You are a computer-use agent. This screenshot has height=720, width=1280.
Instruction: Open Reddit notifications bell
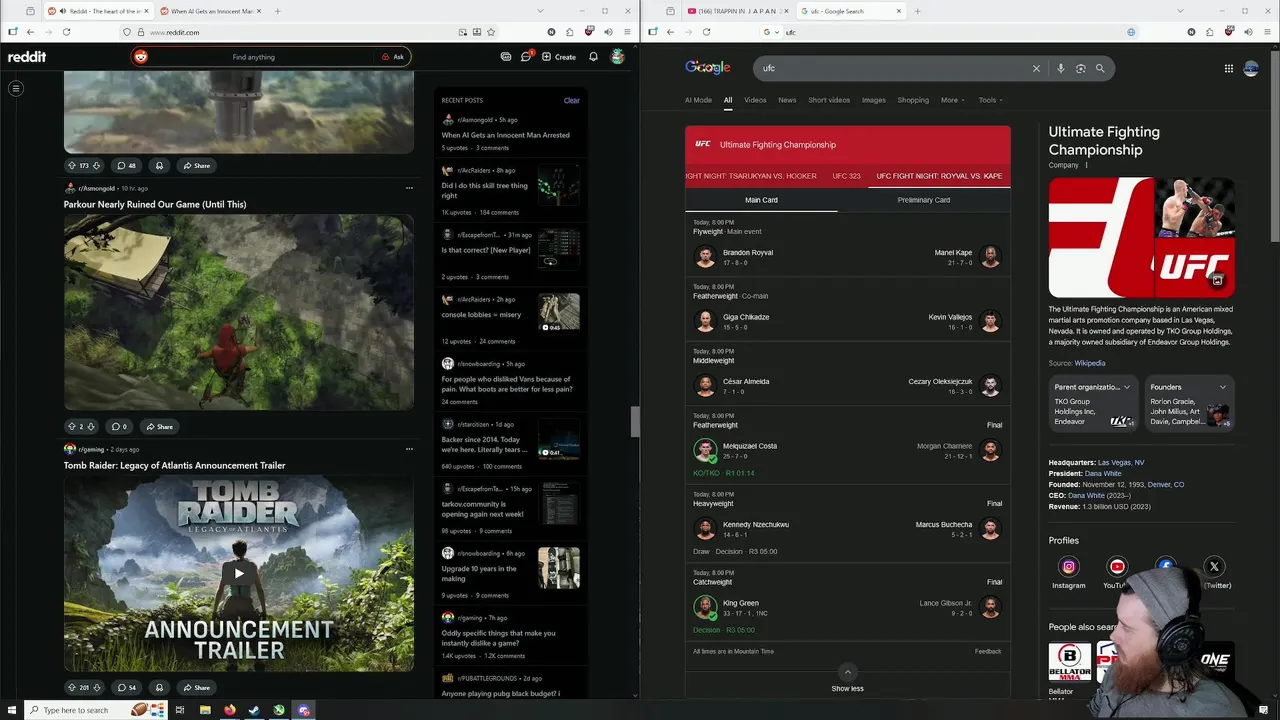593,57
